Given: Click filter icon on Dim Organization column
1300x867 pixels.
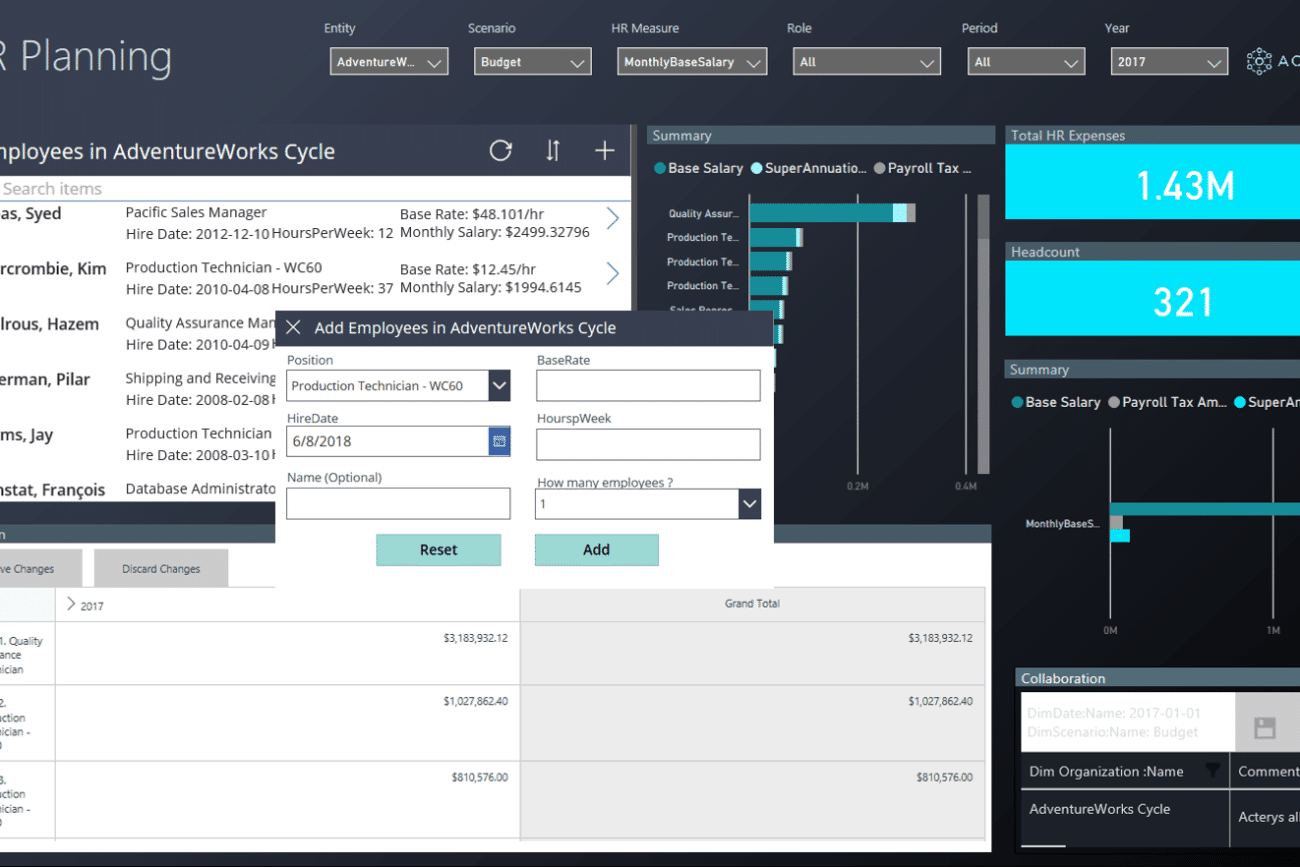Looking at the screenshot, I should pos(1212,771).
